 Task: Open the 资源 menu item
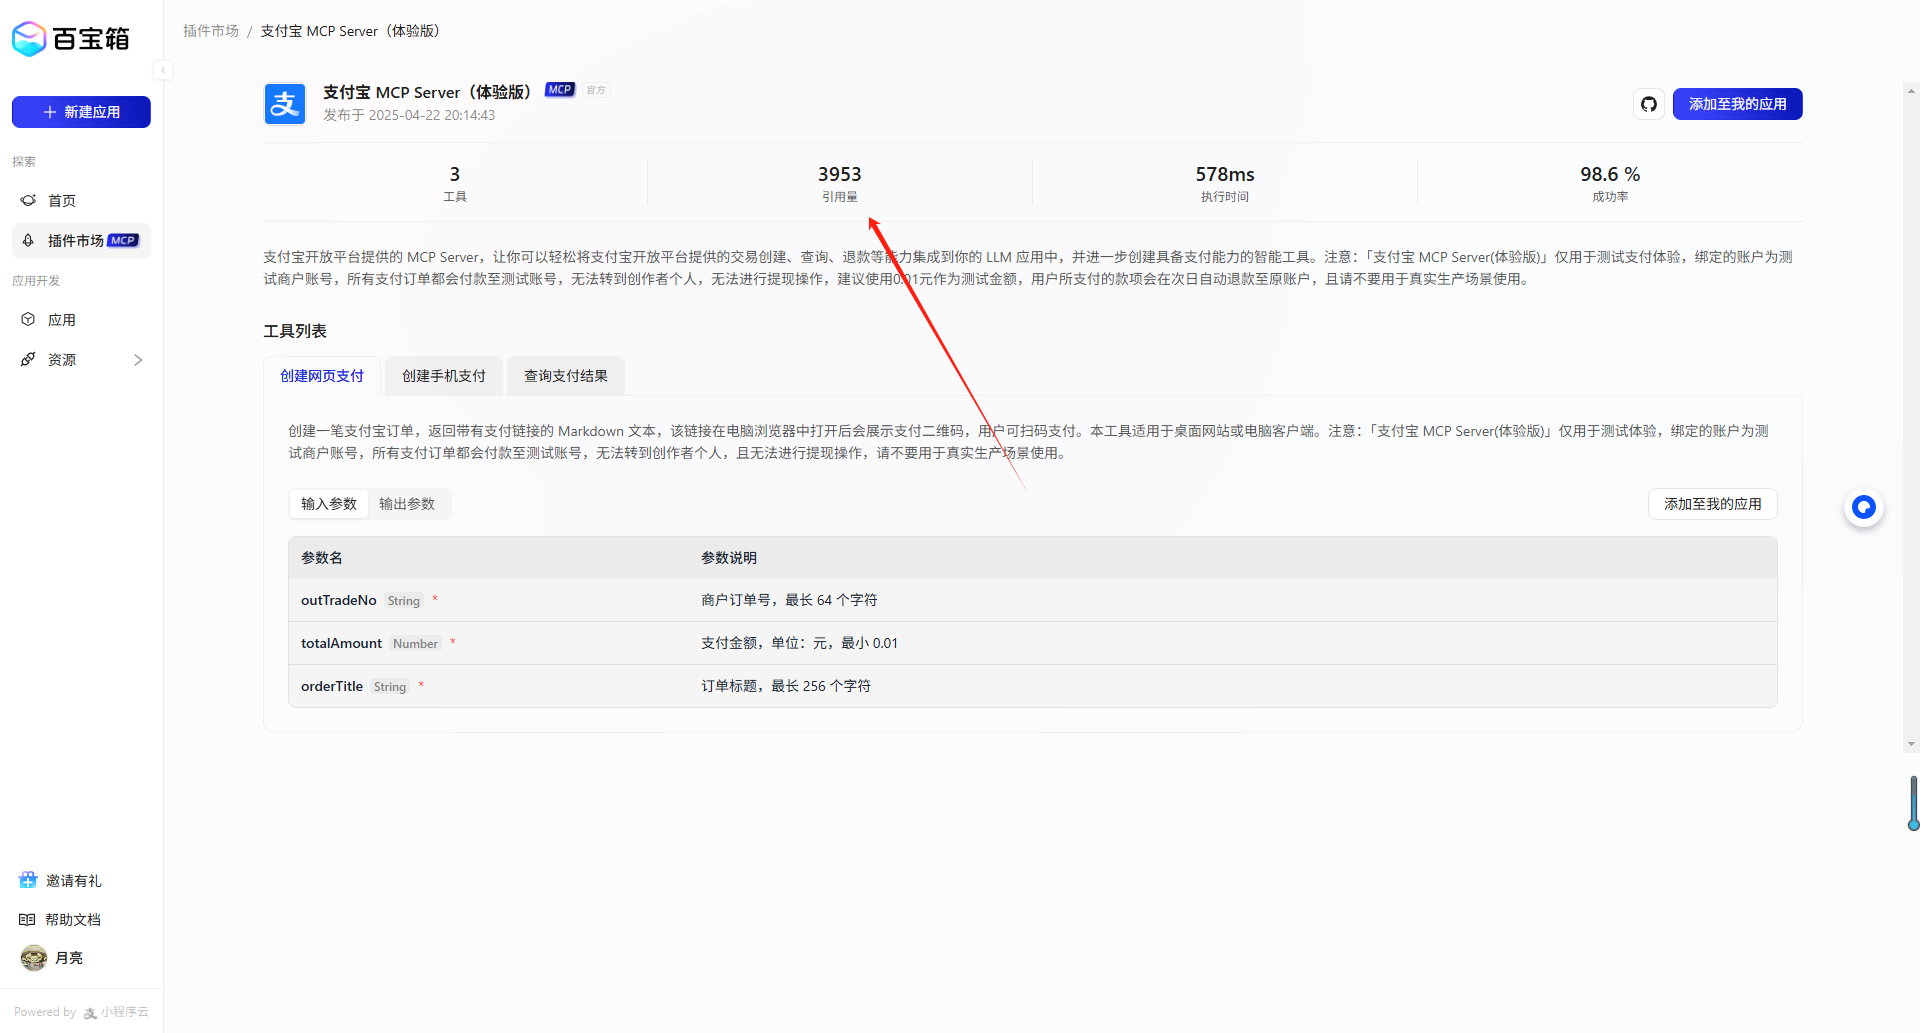[81, 360]
